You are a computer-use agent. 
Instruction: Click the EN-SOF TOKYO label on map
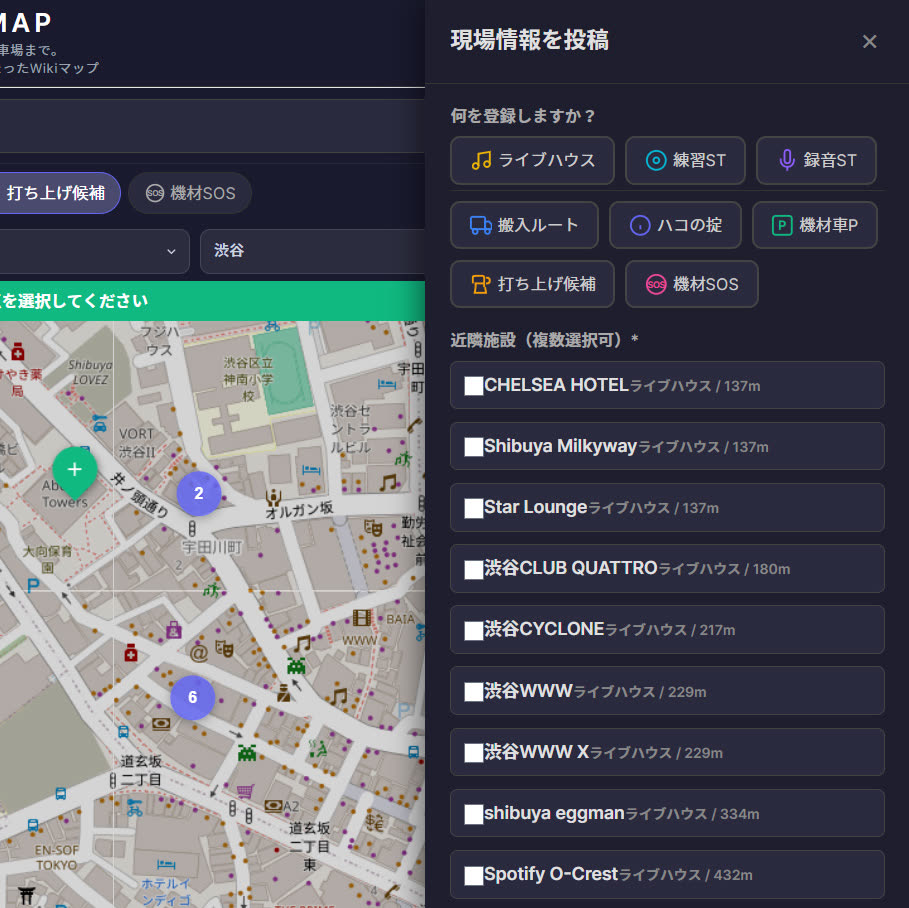pos(56,858)
